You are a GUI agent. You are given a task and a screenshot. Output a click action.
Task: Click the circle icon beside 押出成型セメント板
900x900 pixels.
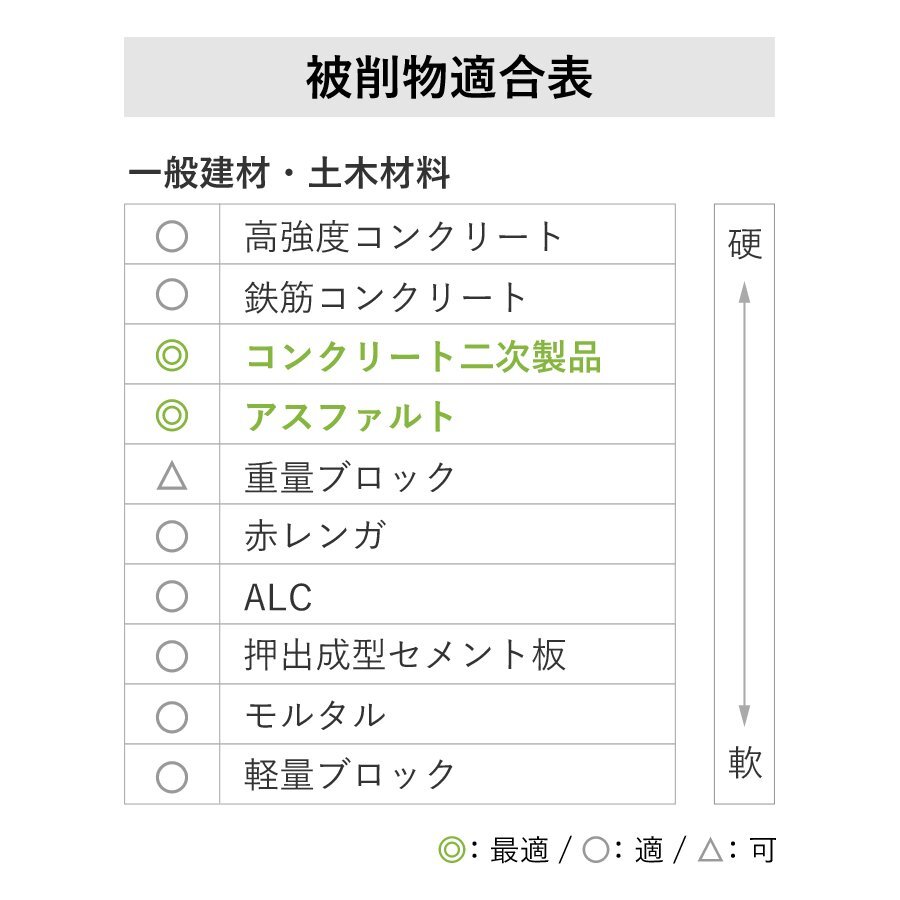[x=172, y=656]
